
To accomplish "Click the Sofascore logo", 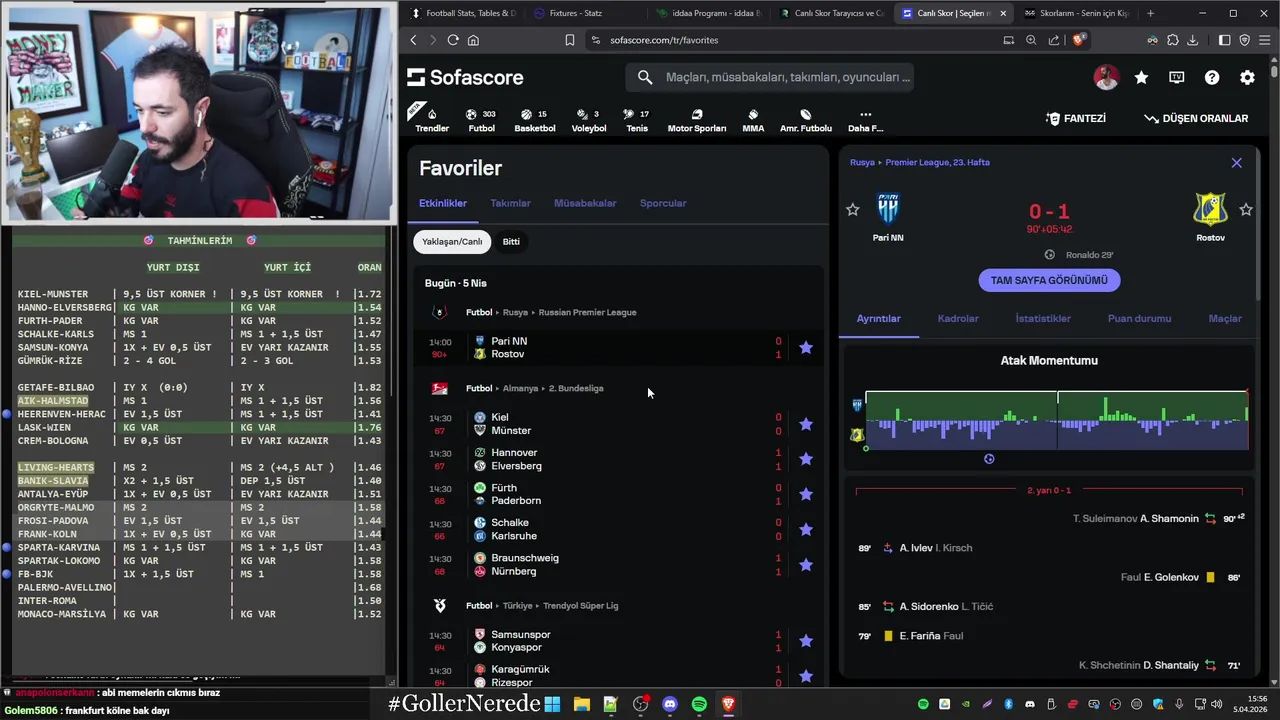I will click(465, 77).
